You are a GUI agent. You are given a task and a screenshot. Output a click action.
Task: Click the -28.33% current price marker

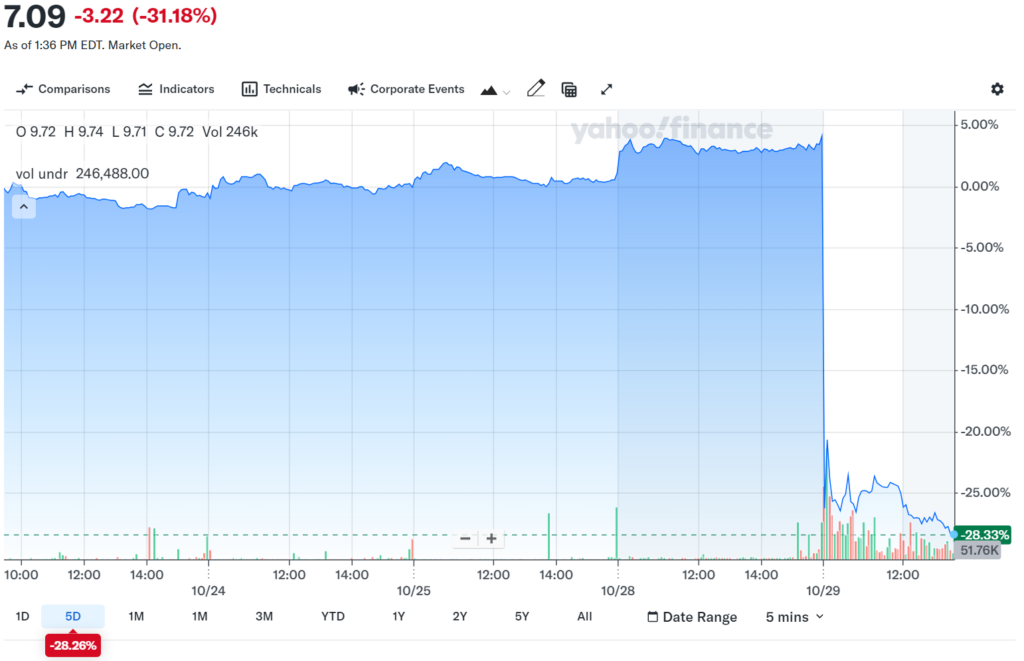984,534
